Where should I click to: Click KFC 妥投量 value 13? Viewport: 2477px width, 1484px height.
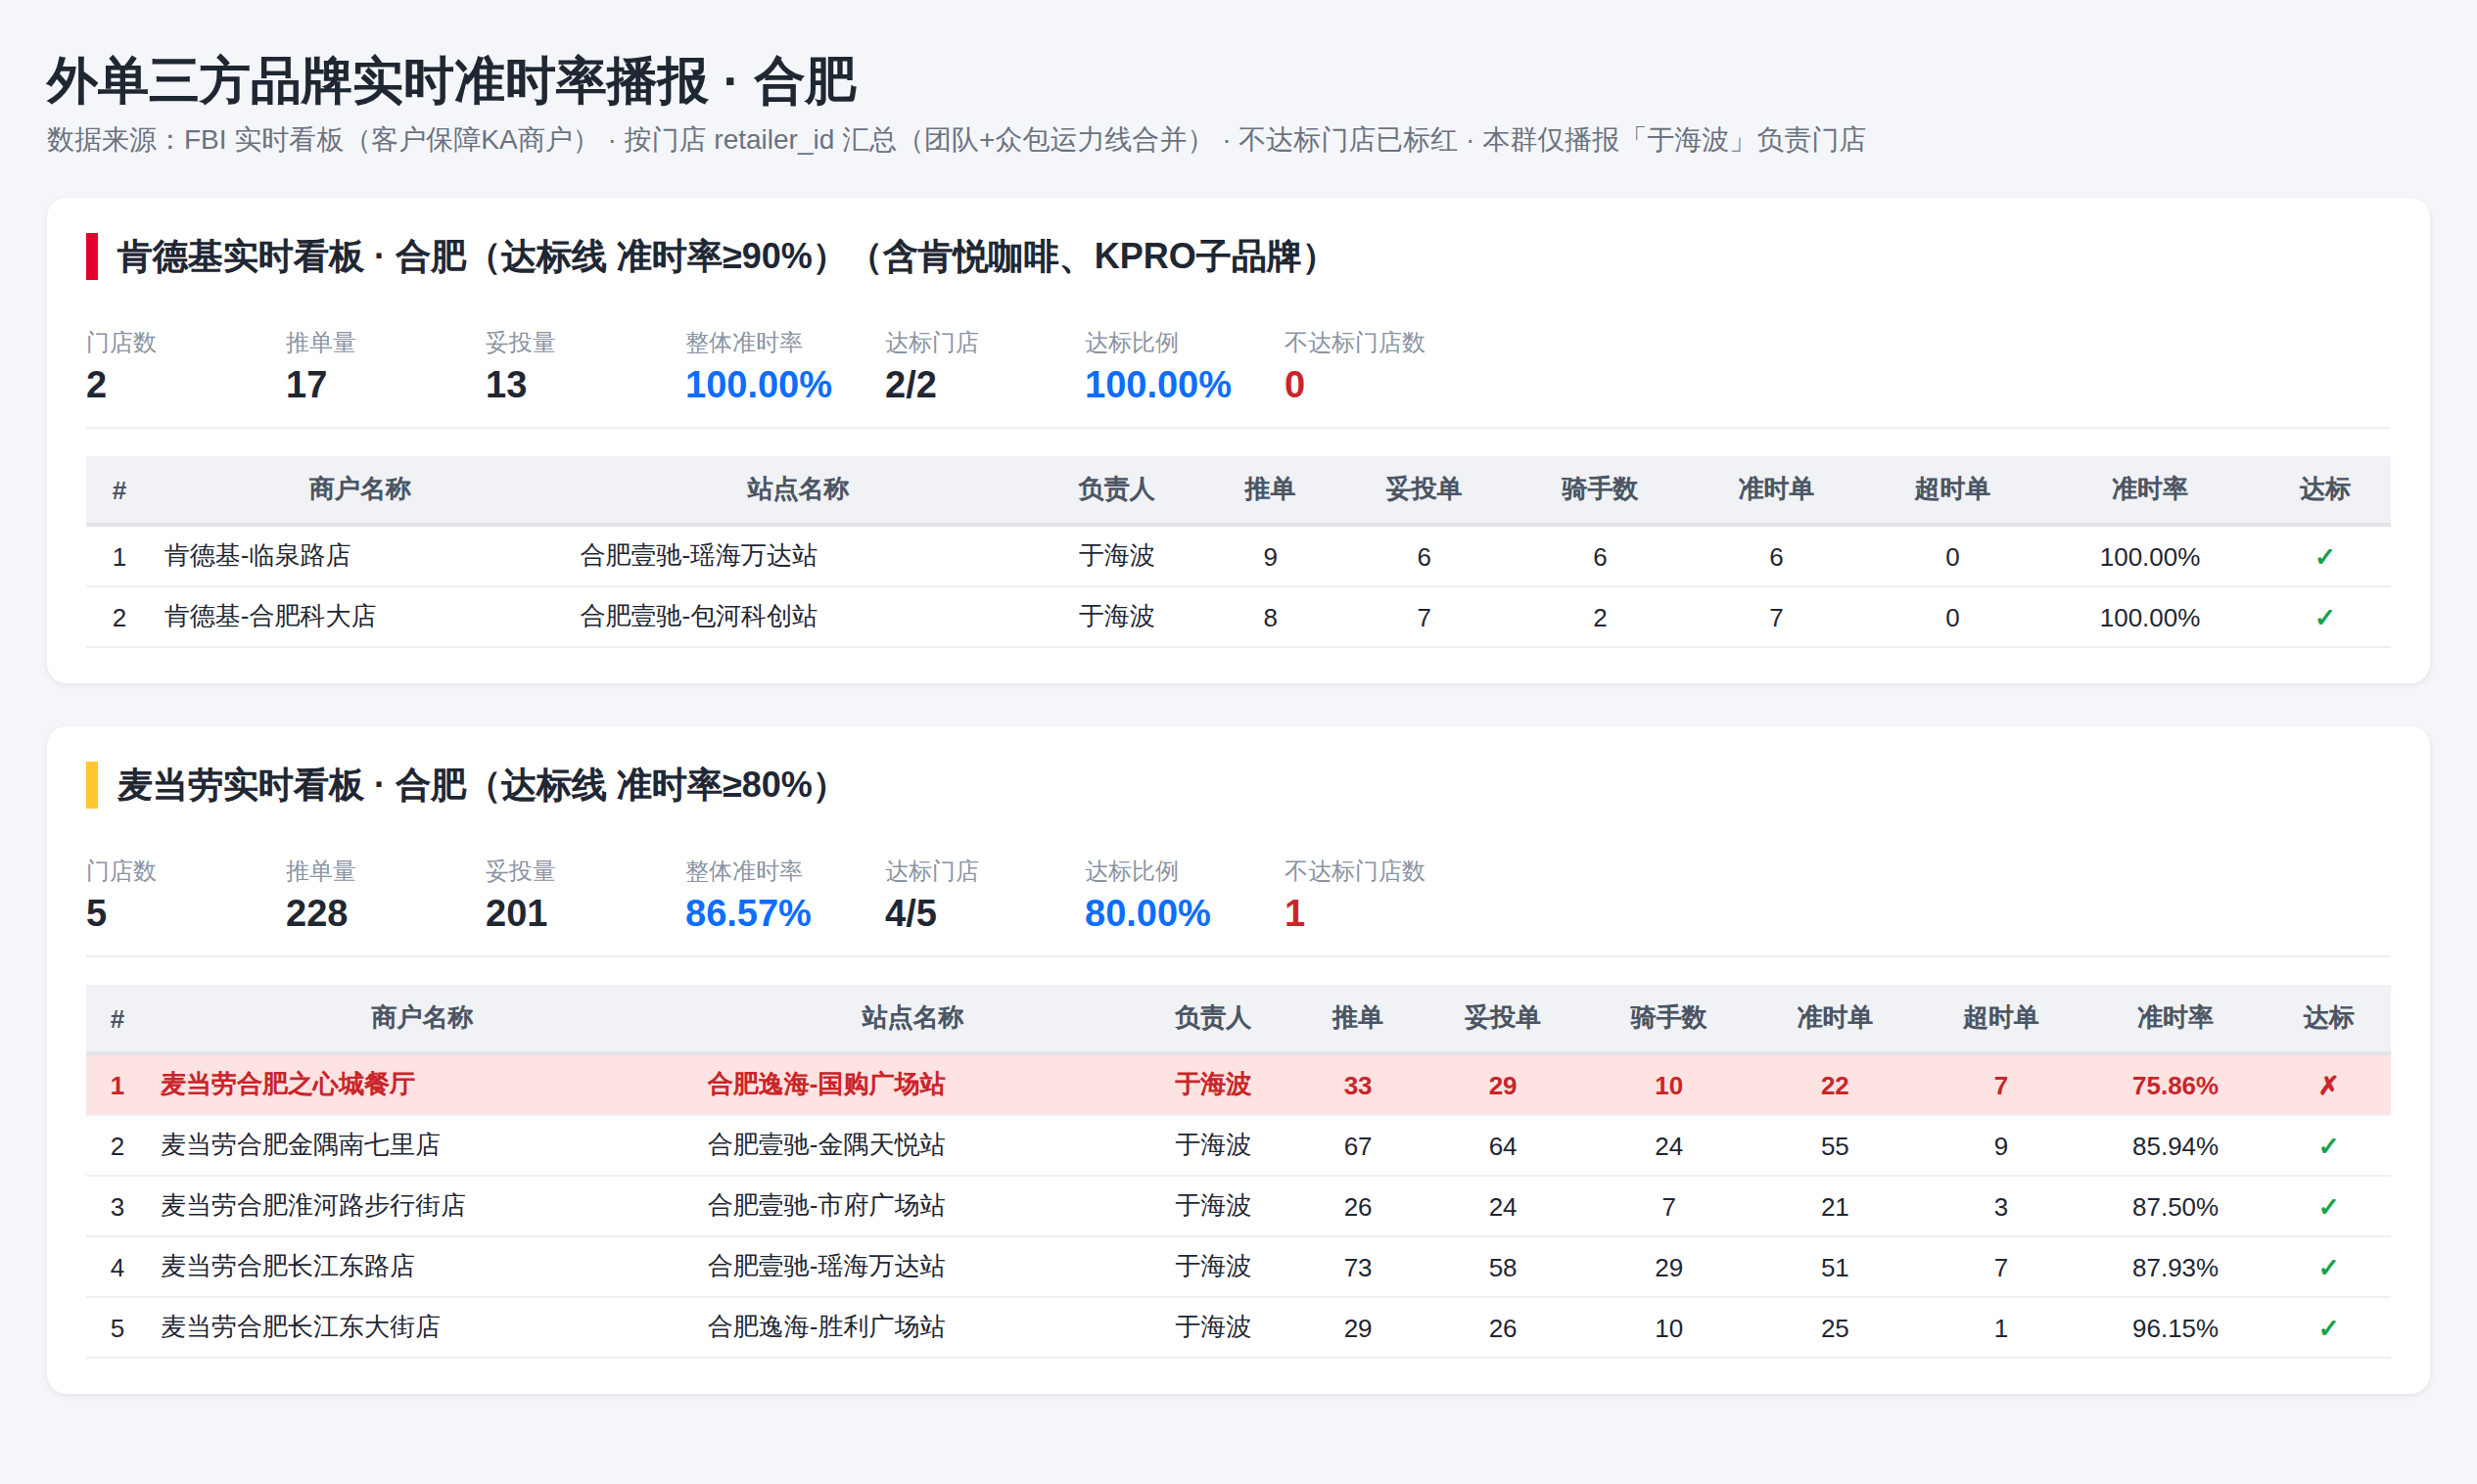pyautogui.click(x=506, y=385)
